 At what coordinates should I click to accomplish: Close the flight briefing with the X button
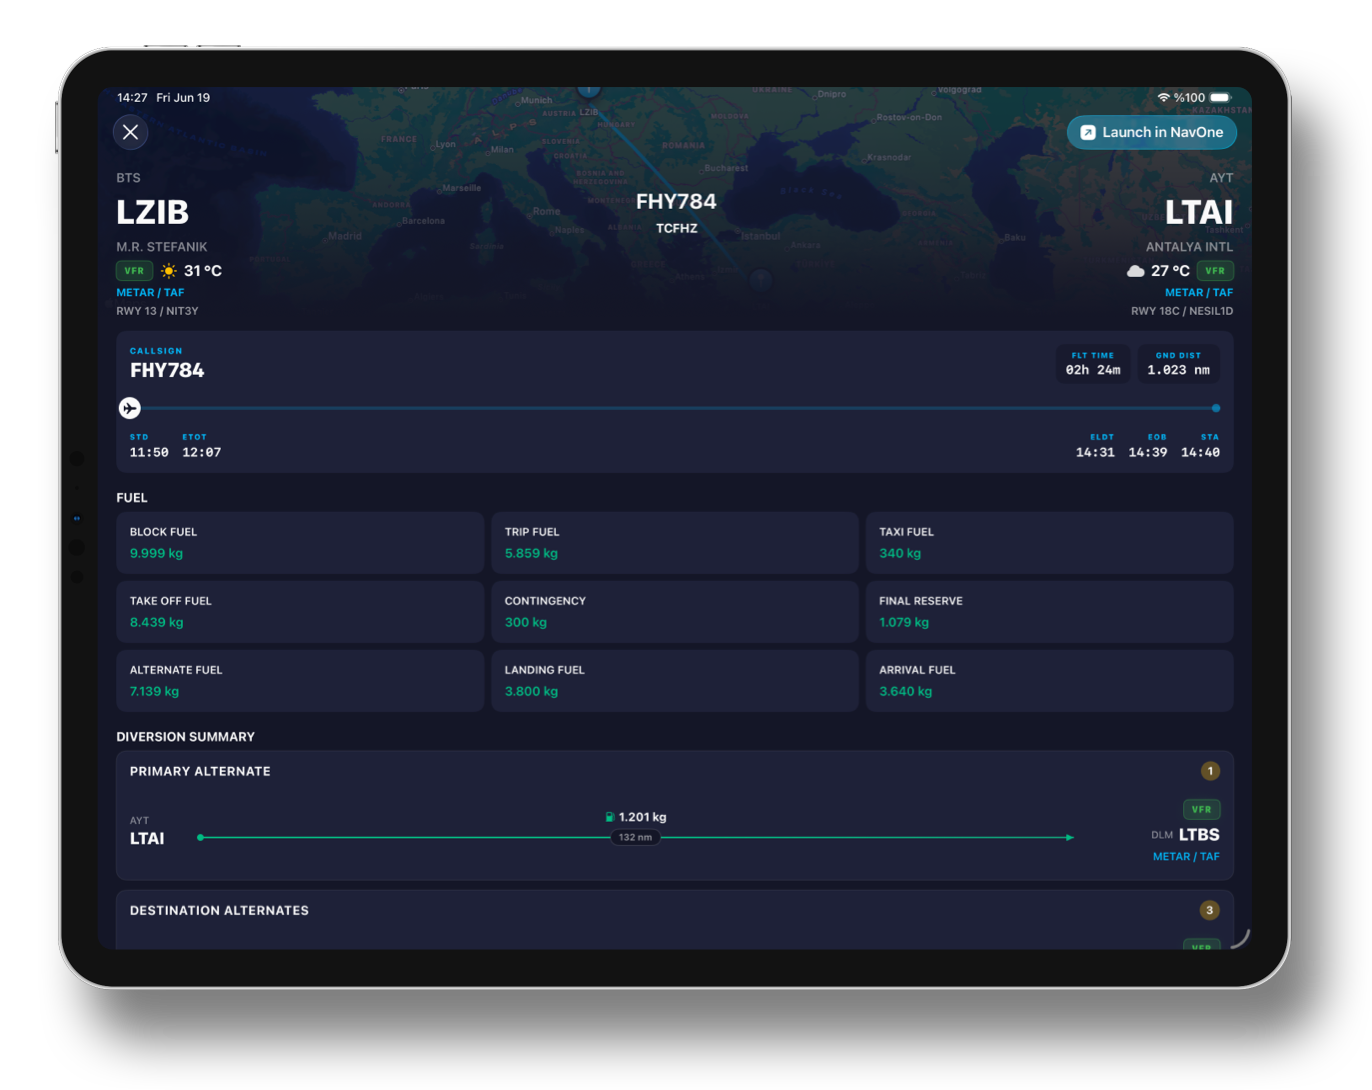click(130, 132)
